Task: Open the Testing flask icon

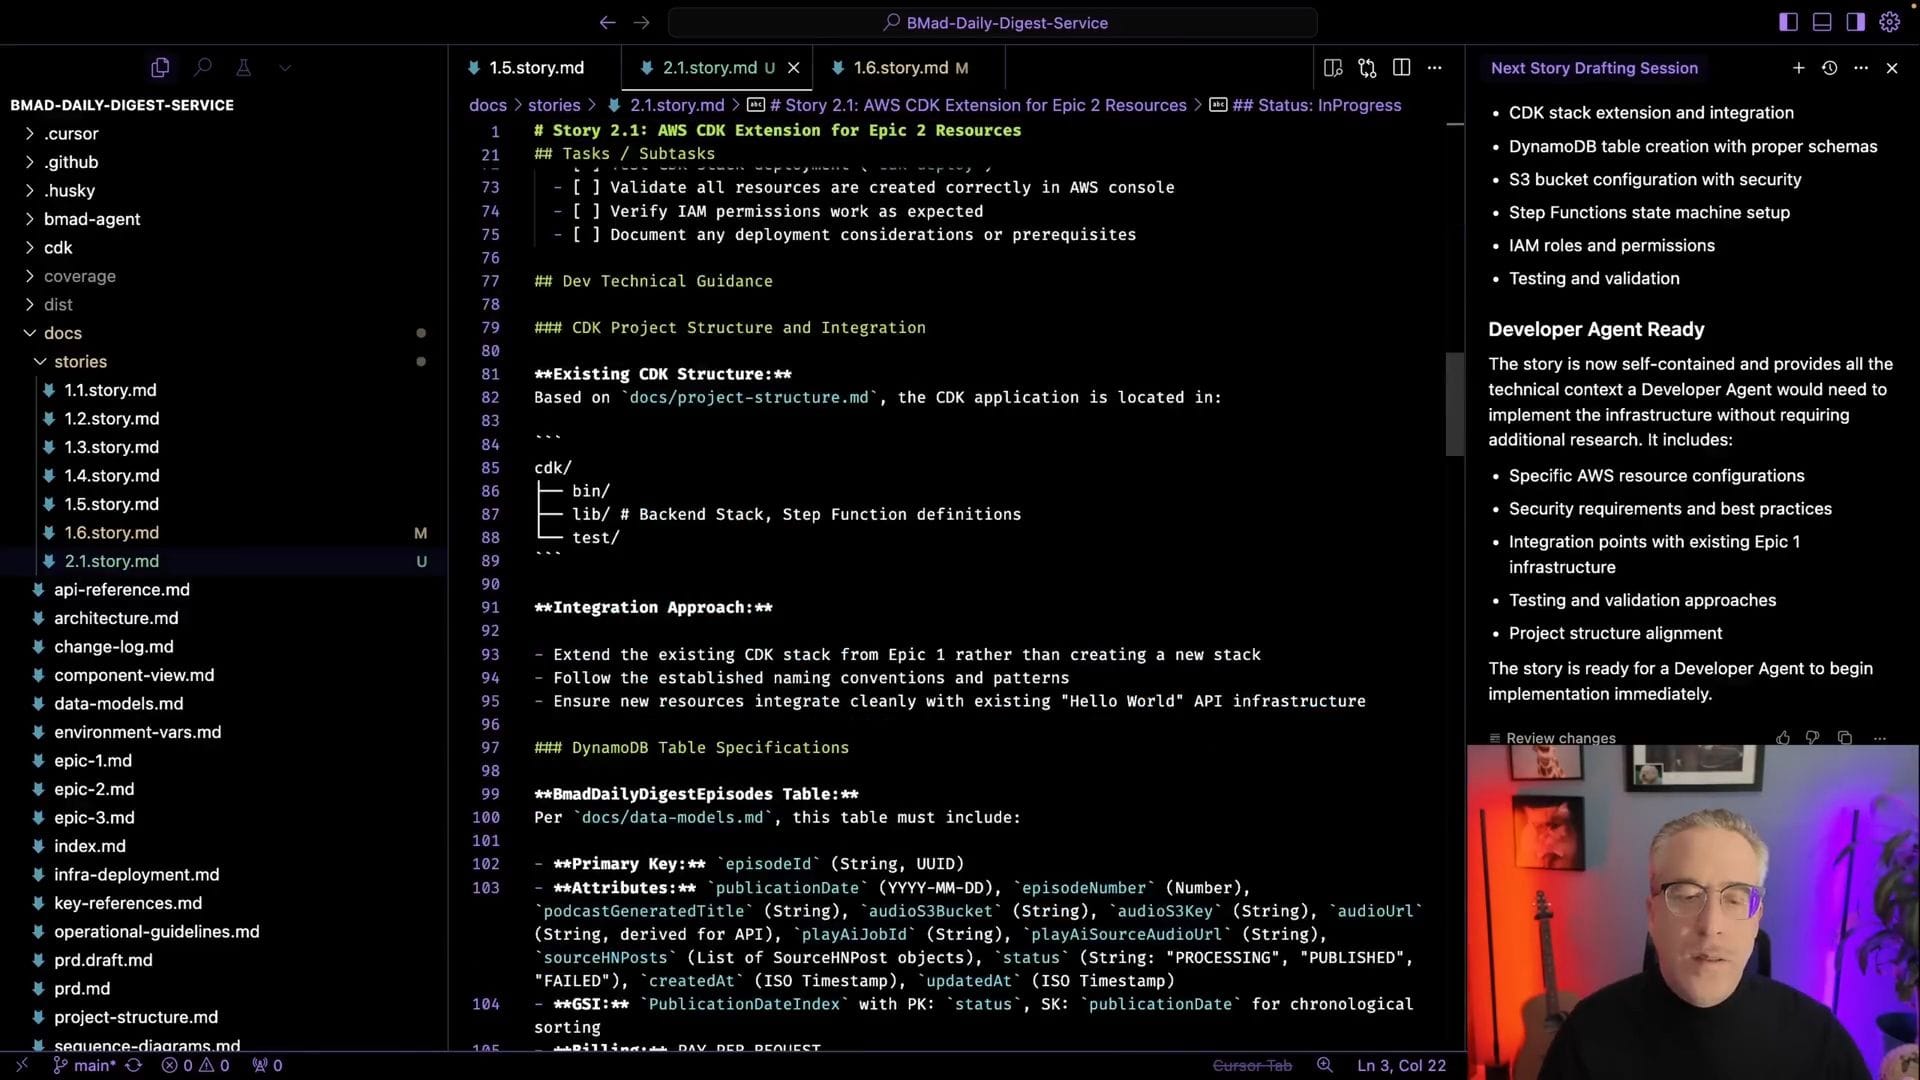Action: point(243,68)
